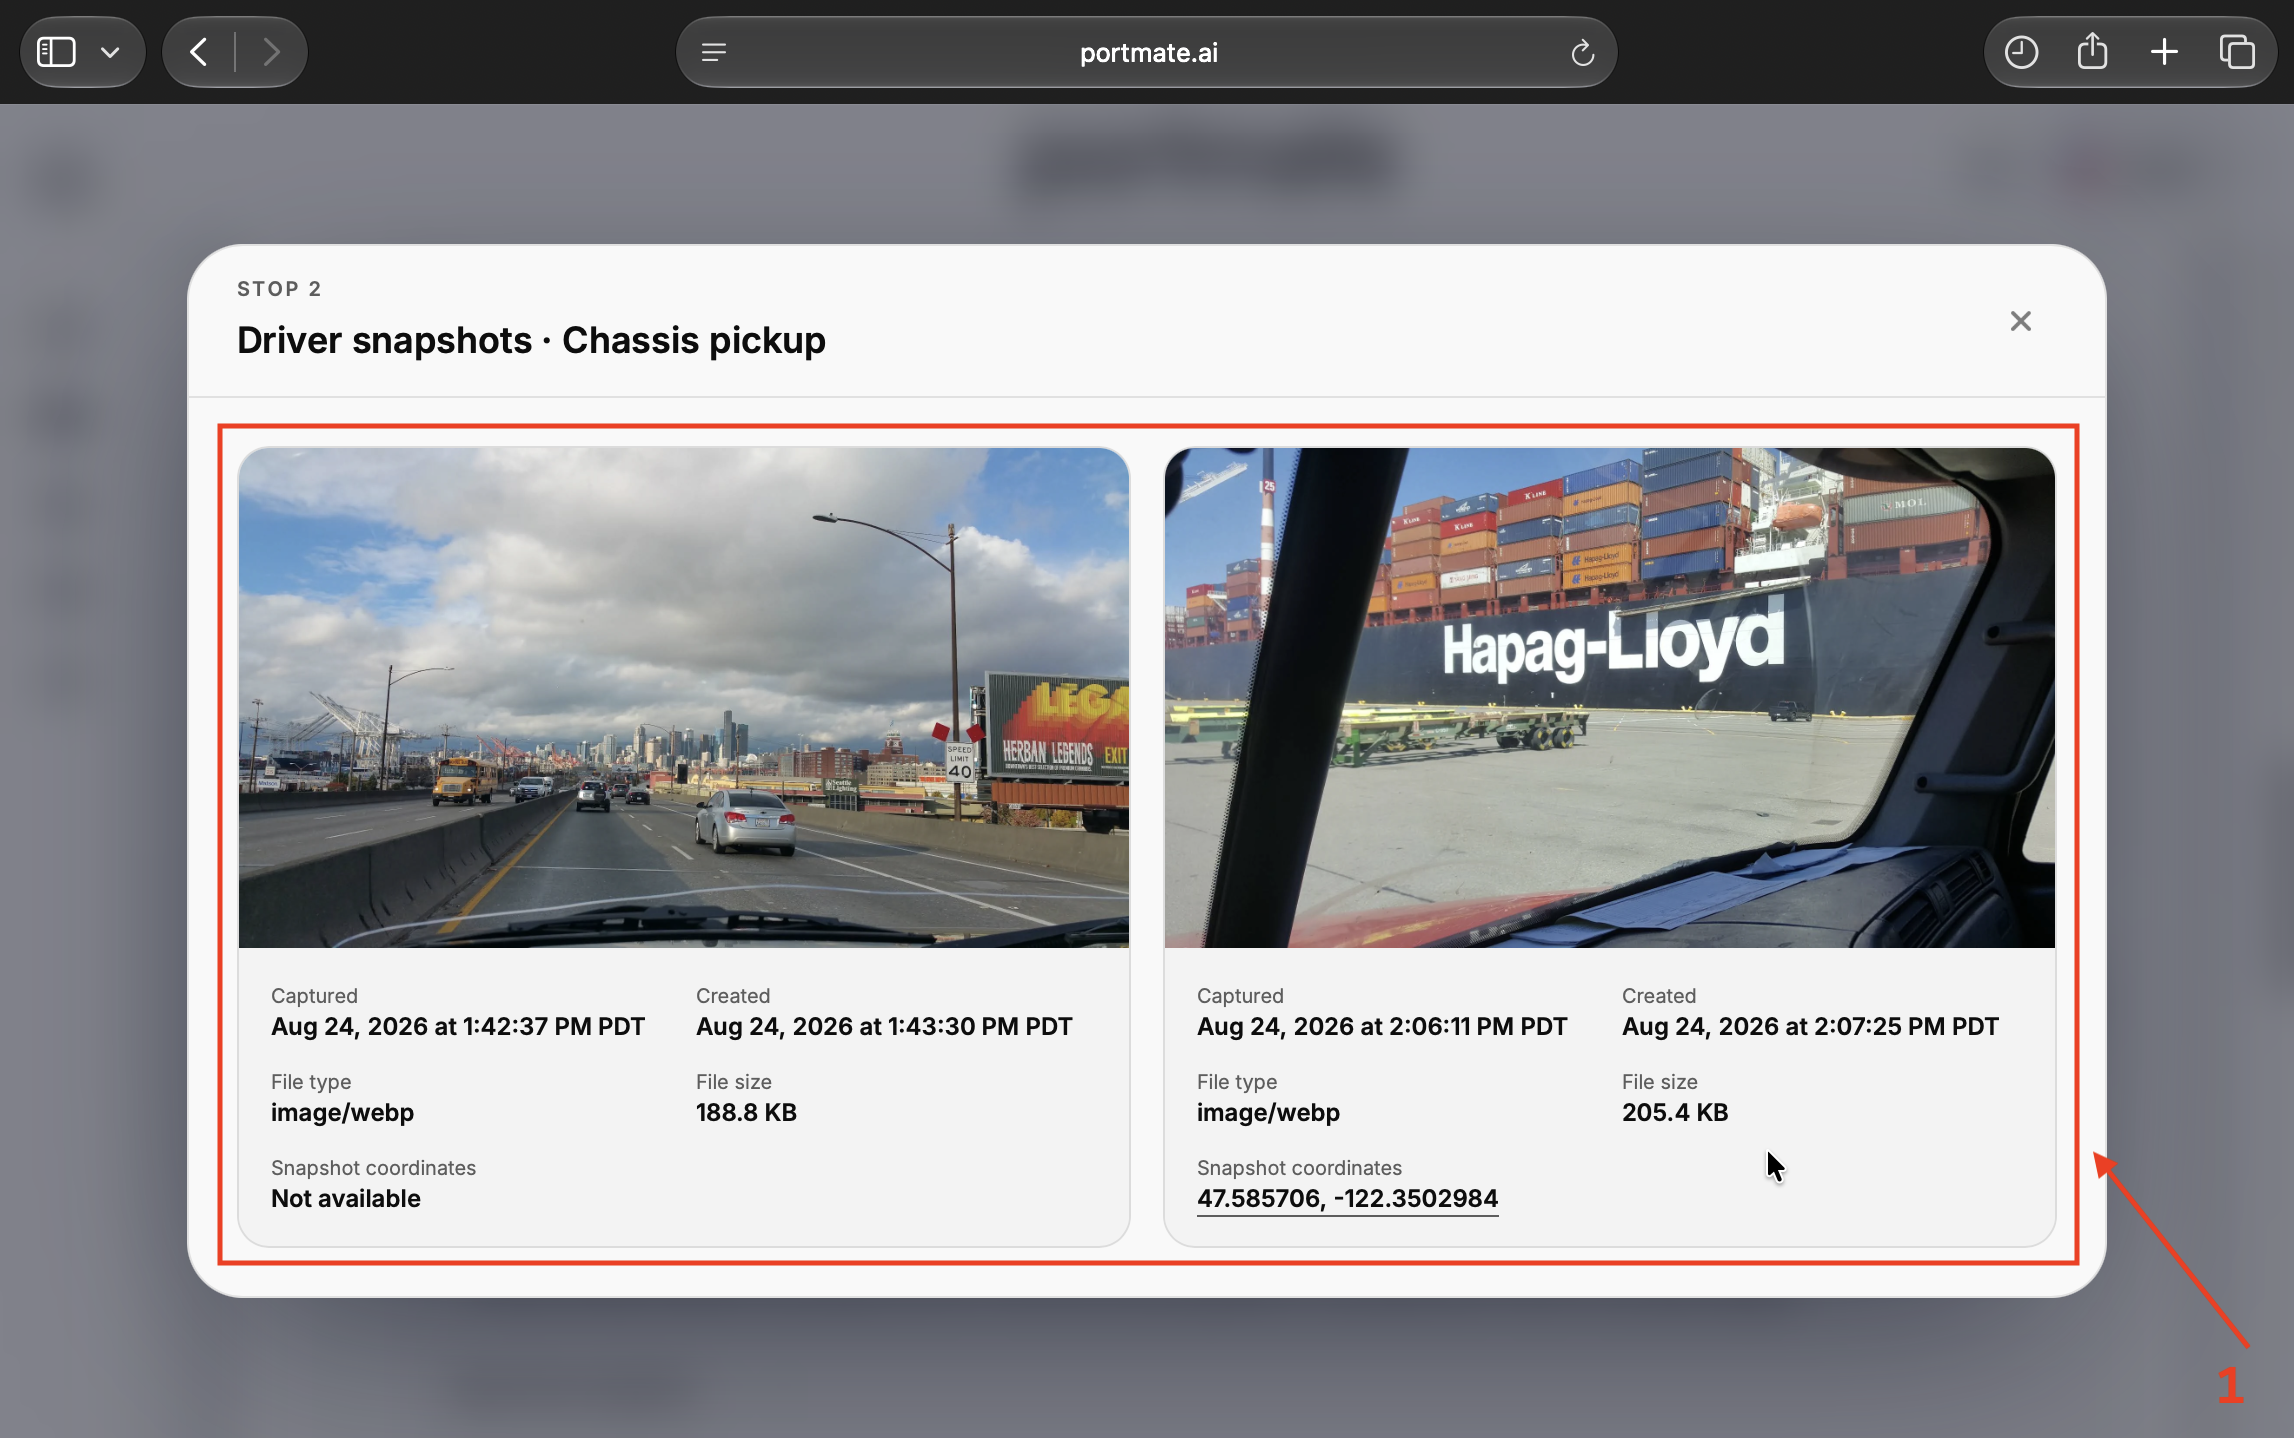Toggle the Safari sidebar
Screen dimensions: 2294x1438
56,52
